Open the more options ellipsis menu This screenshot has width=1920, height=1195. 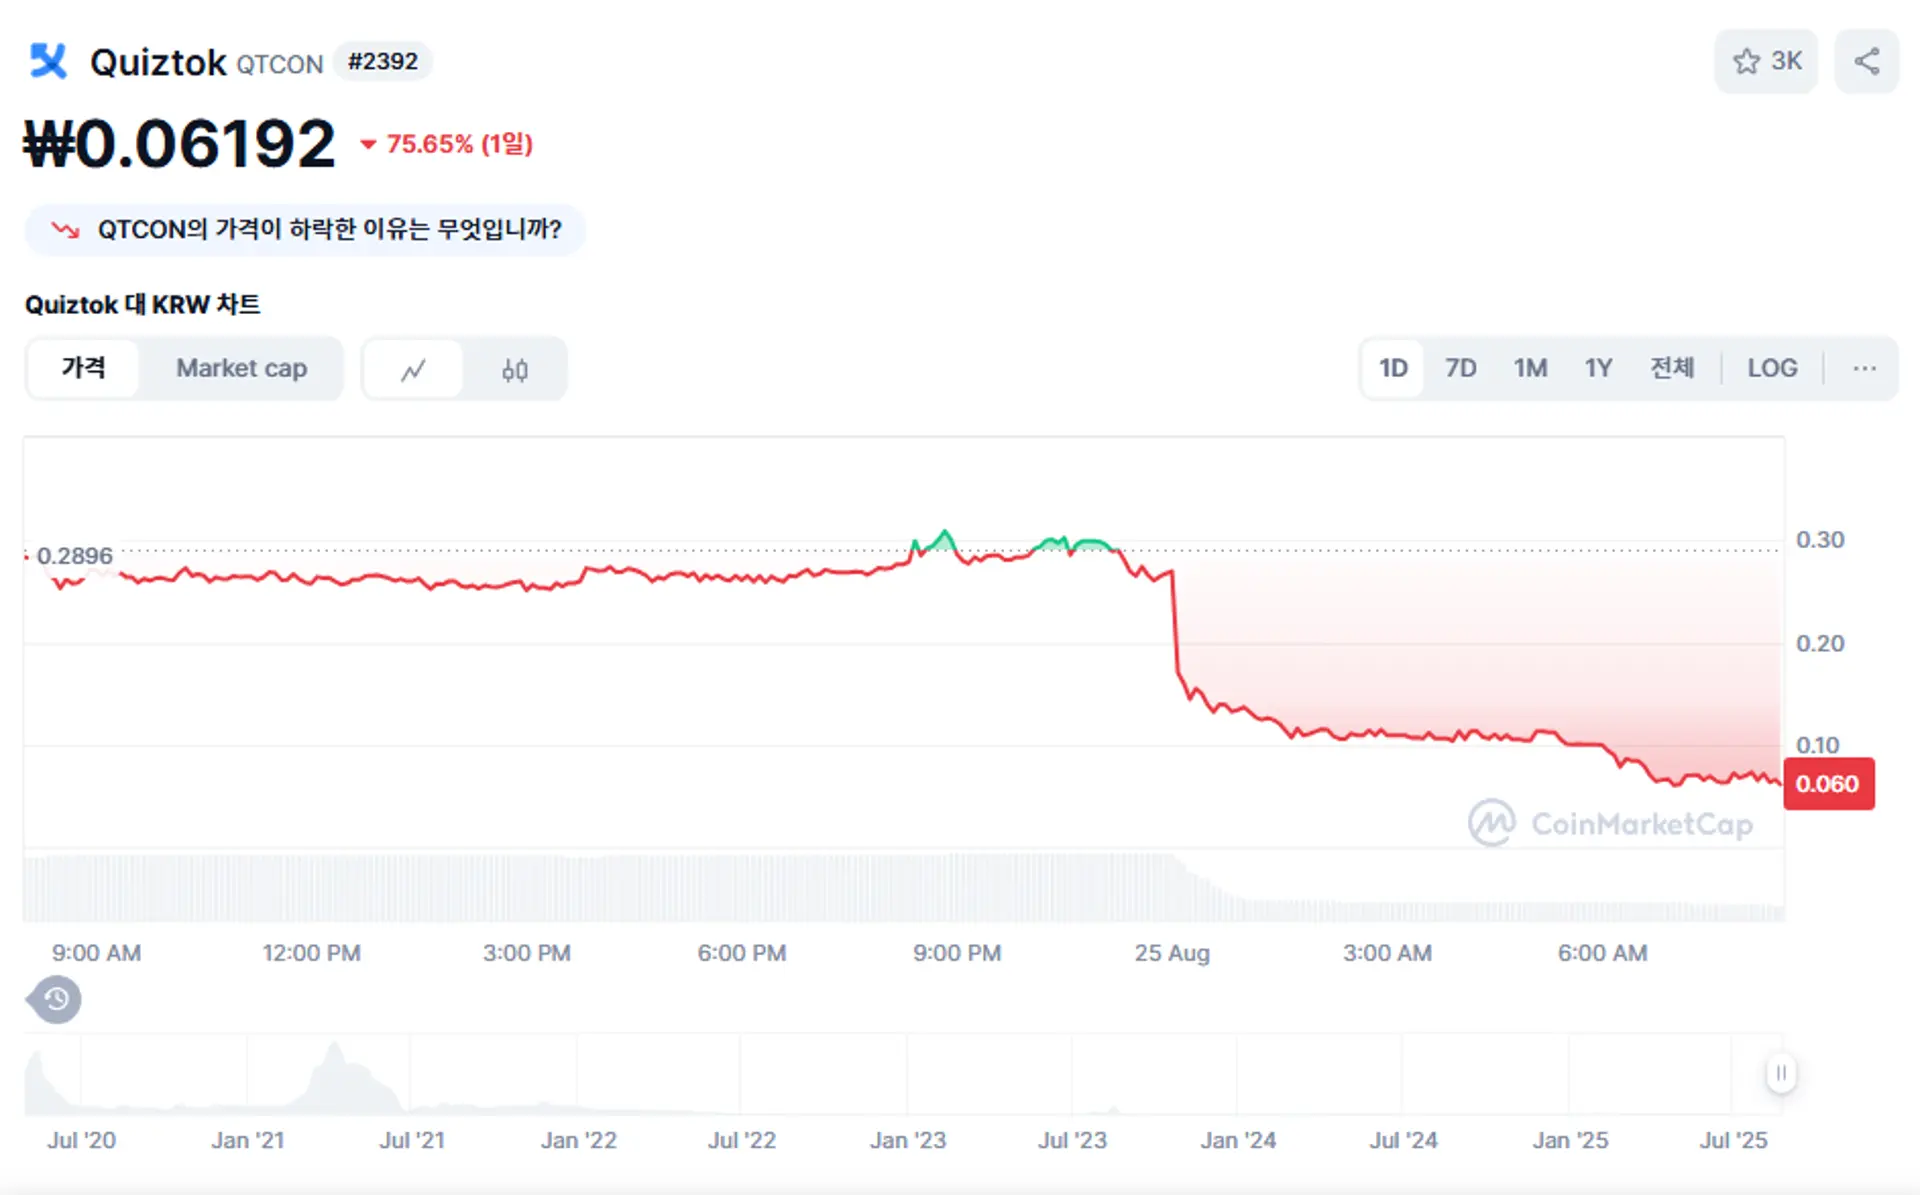[x=1864, y=368]
